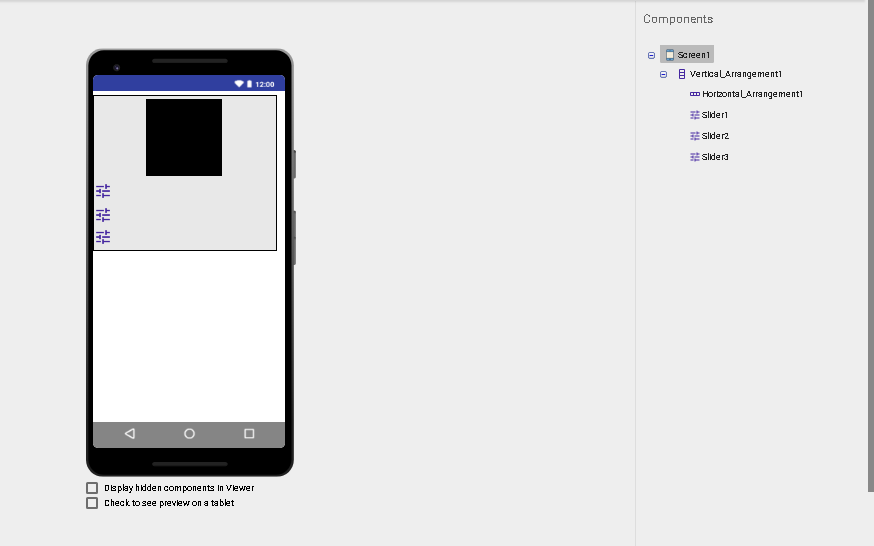
Task: Click the Slider3 icon in tree
Action: coord(695,157)
